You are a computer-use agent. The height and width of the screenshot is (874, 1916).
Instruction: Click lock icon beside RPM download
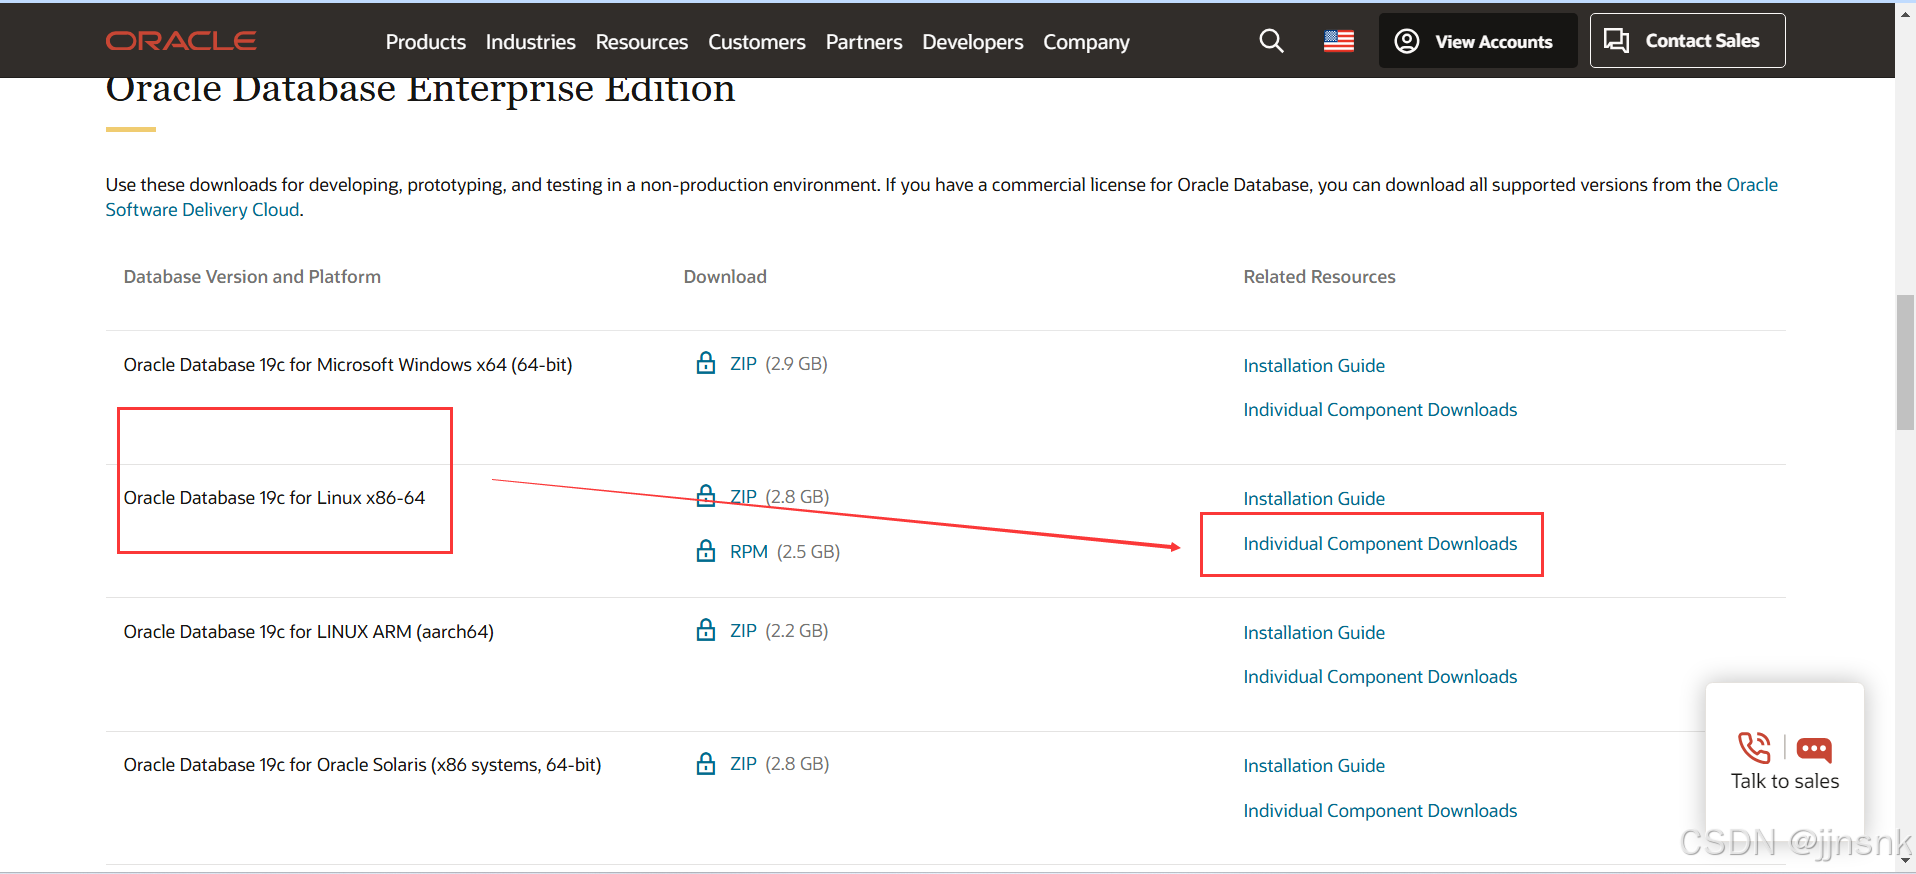tap(706, 551)
